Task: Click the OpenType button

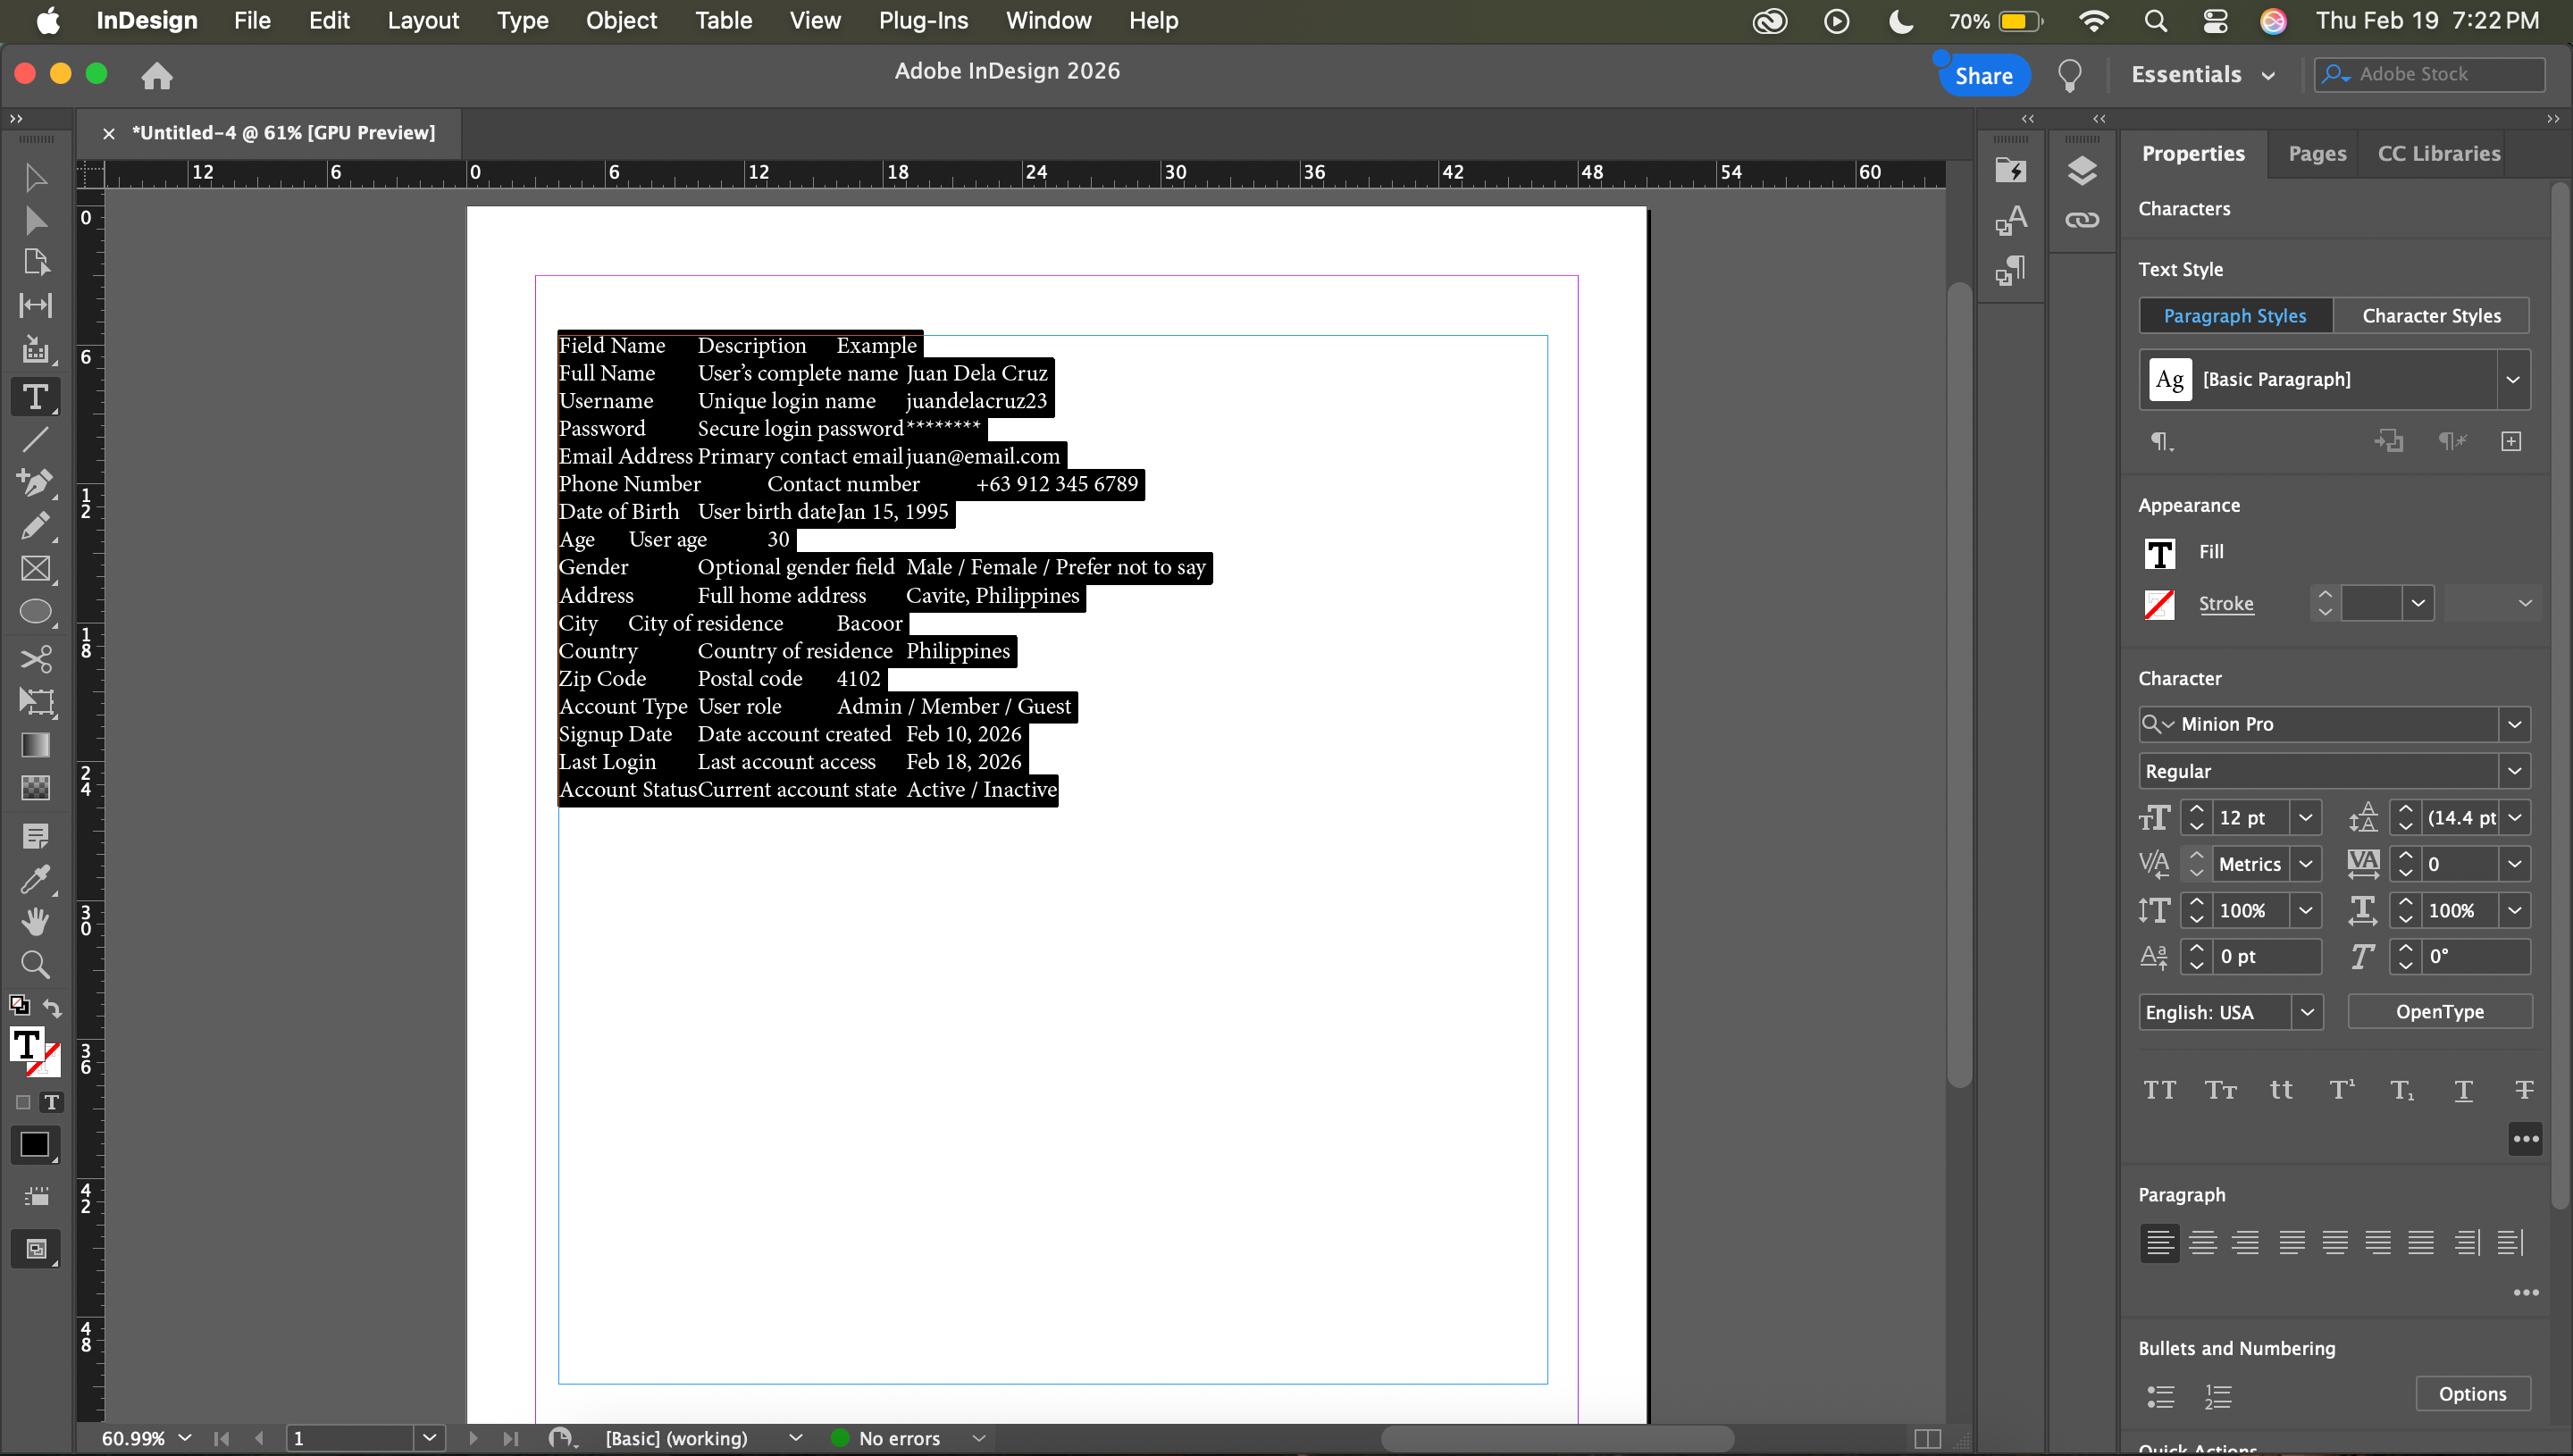Action: 2439,1012
